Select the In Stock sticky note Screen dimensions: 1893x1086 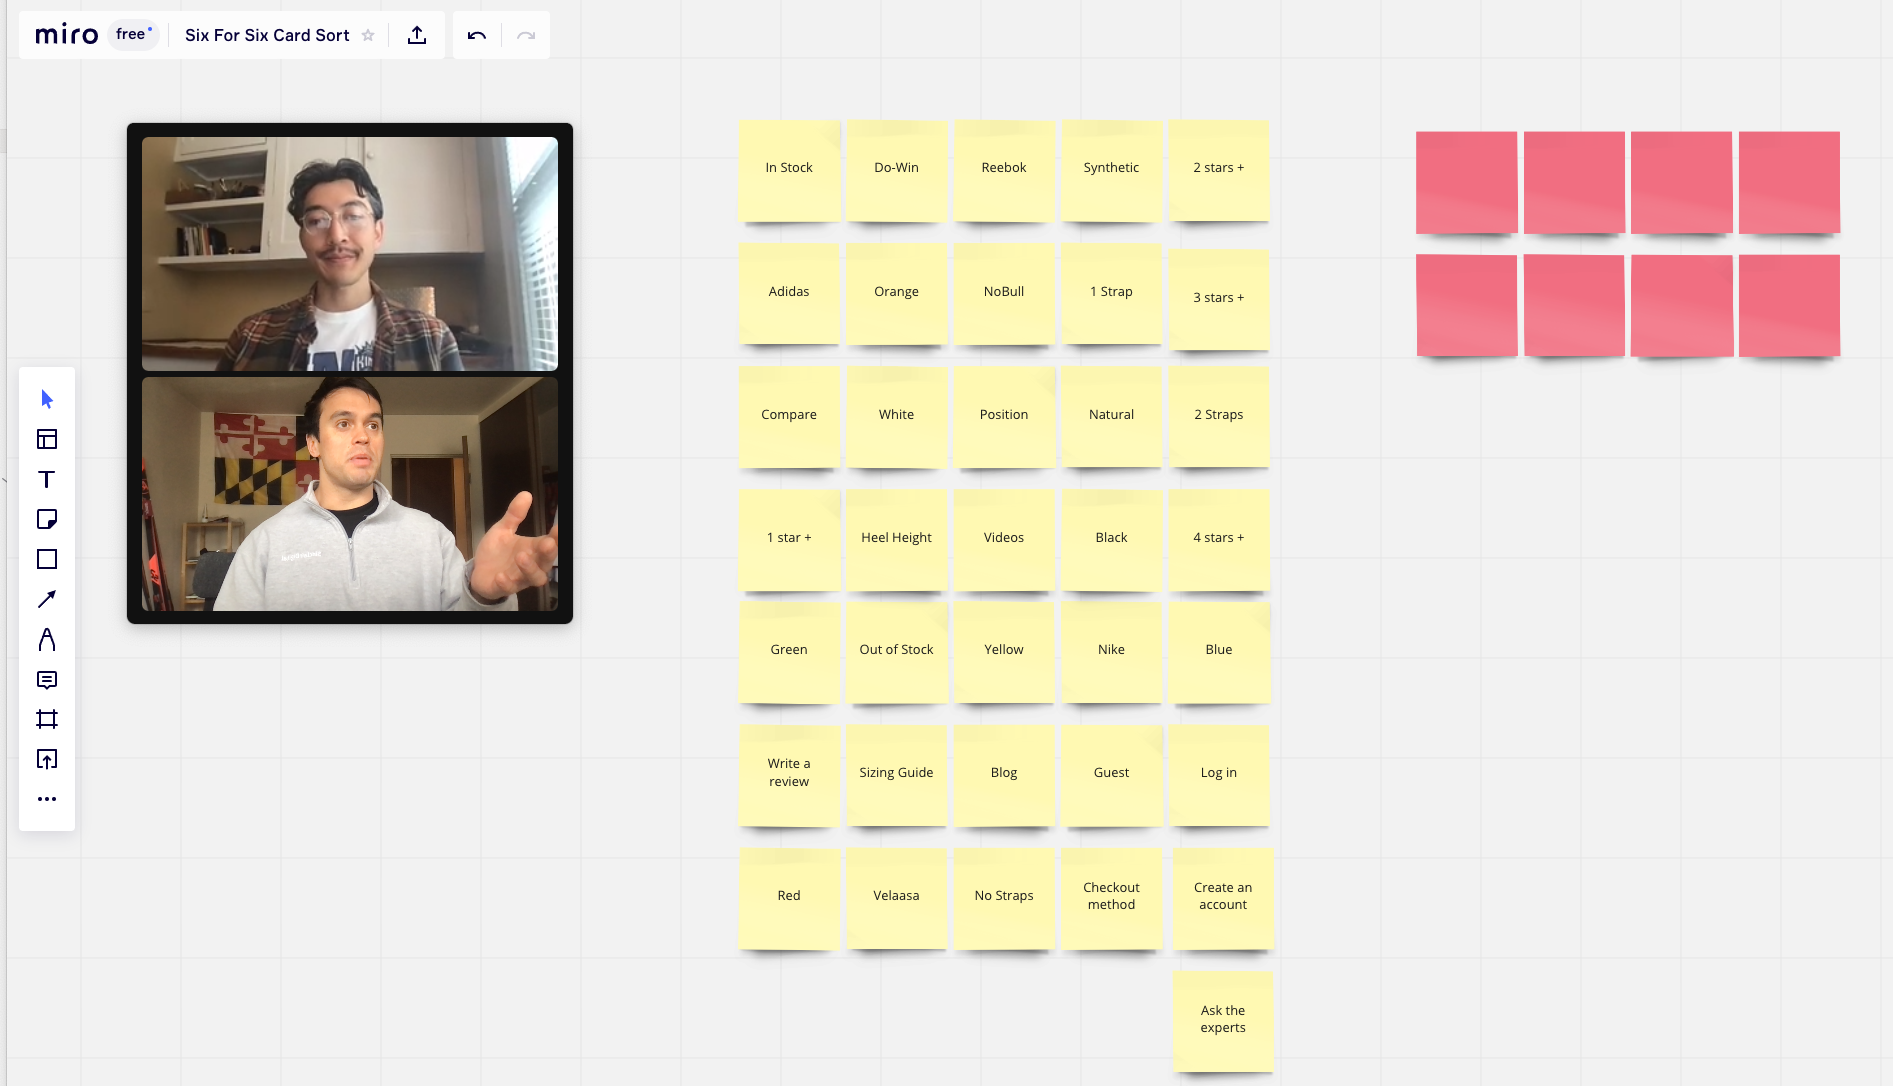pos(789,170)
